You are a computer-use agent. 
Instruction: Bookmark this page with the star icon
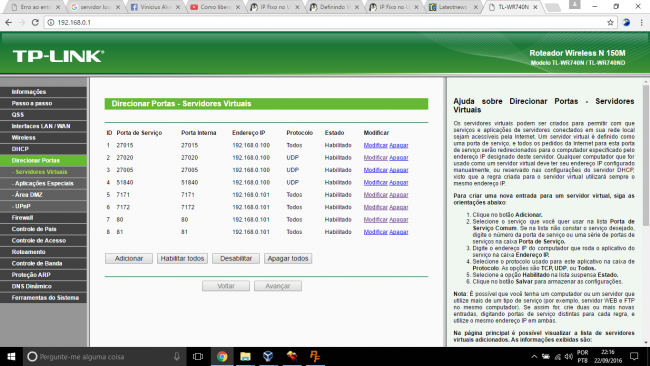pos(610,22)
